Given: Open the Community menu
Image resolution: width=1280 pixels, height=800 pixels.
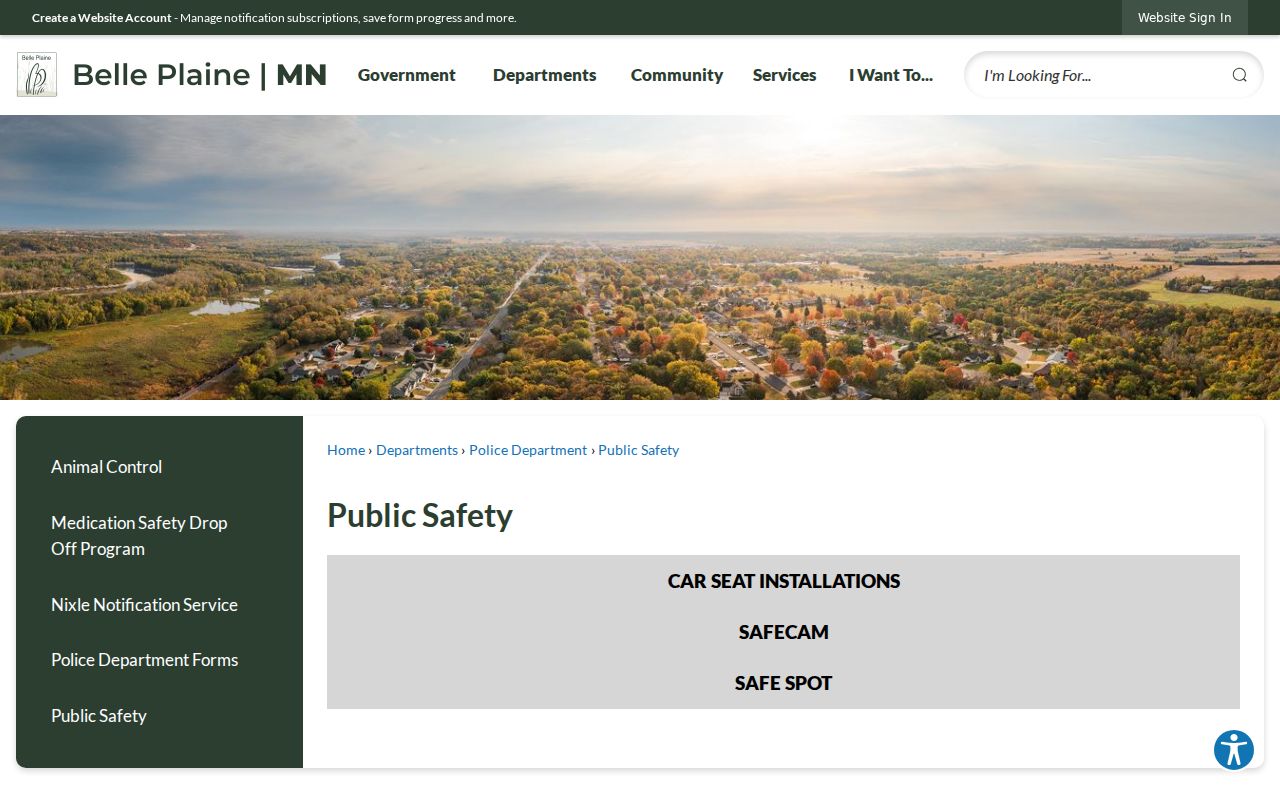Looking at the screenshot, I should (677, 75).
